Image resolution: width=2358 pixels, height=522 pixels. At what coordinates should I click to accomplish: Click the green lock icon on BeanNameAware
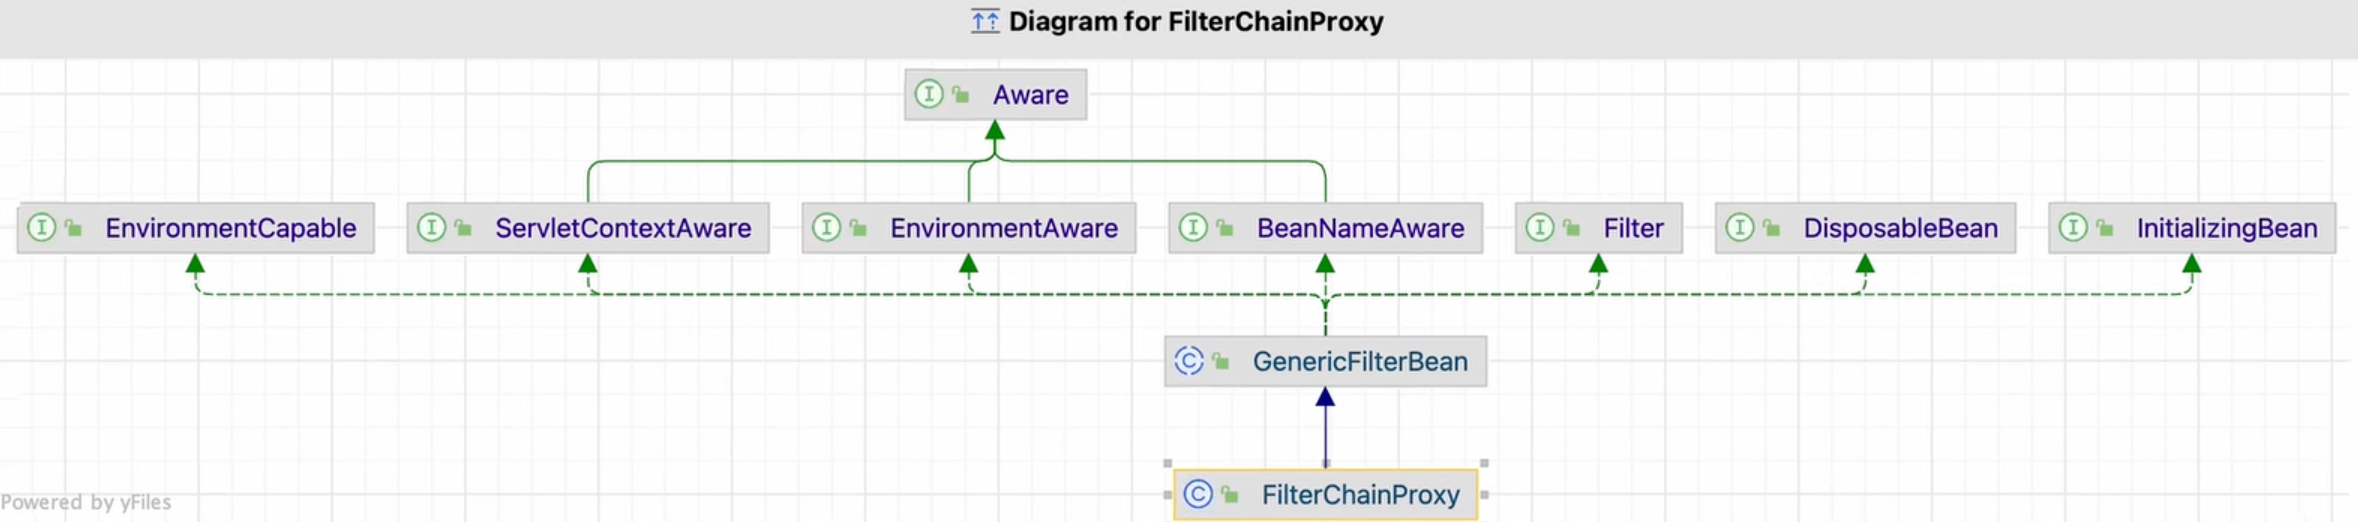coord(1224,229)
